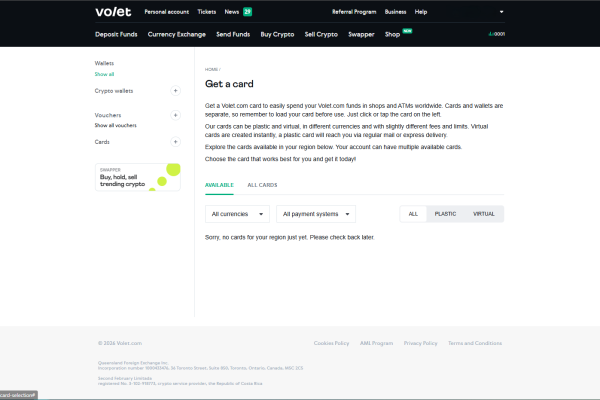Open the News notification badge
This screenshot has width=600, height=400.
(x=248, y=12)
